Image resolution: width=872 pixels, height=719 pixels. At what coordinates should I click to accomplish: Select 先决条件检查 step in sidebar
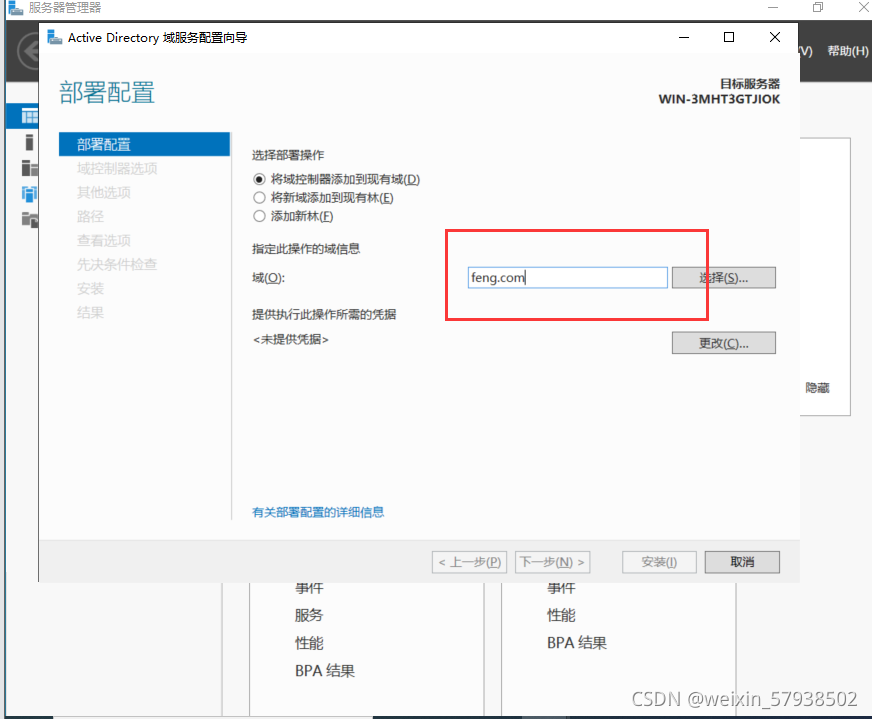tap(117, 264)
